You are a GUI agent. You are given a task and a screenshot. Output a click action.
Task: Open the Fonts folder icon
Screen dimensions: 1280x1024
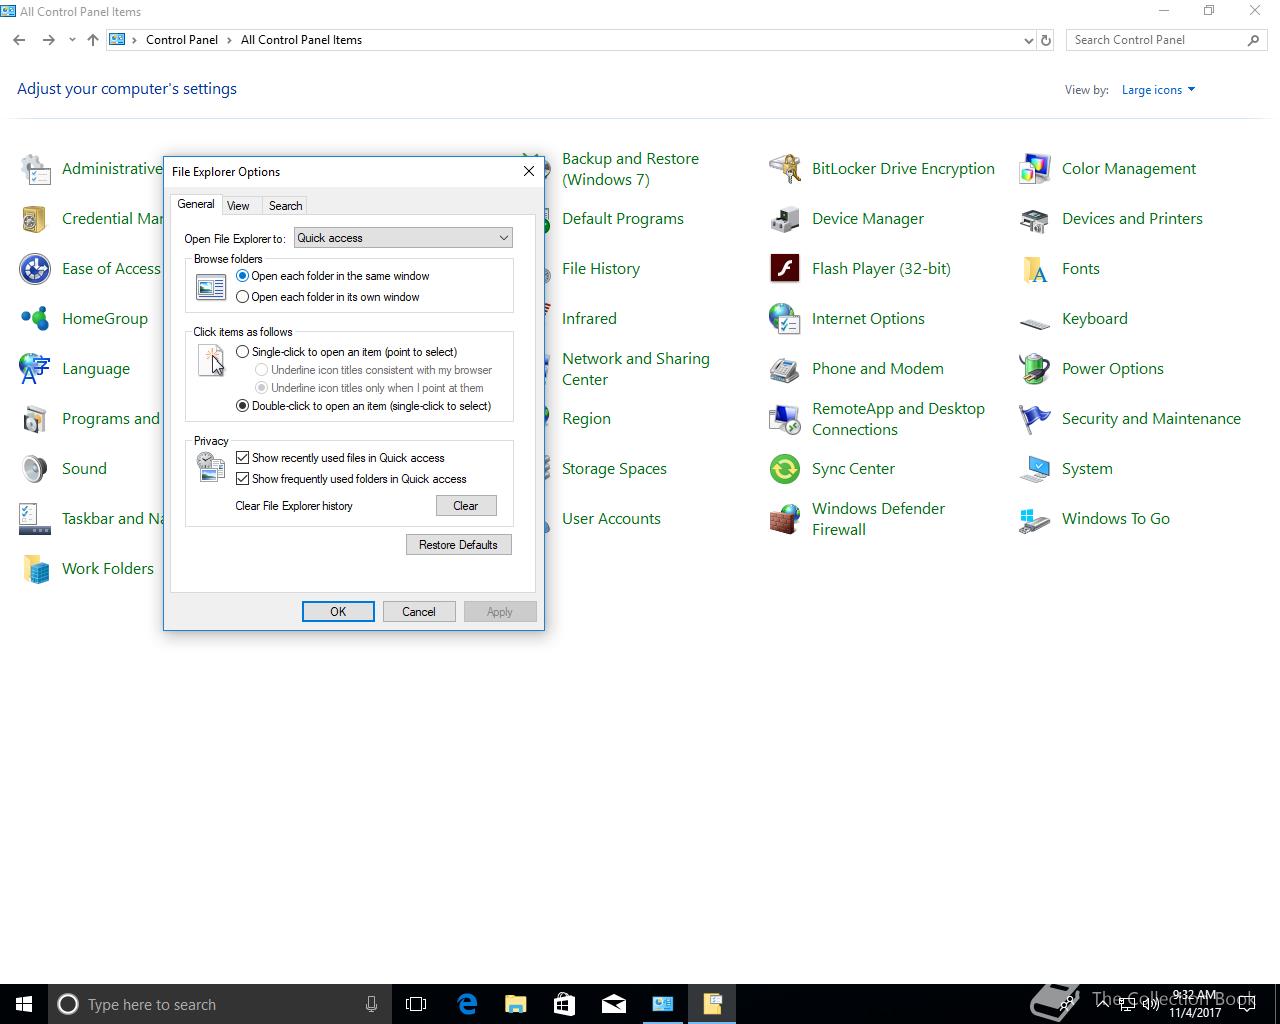pos(1035,269)
